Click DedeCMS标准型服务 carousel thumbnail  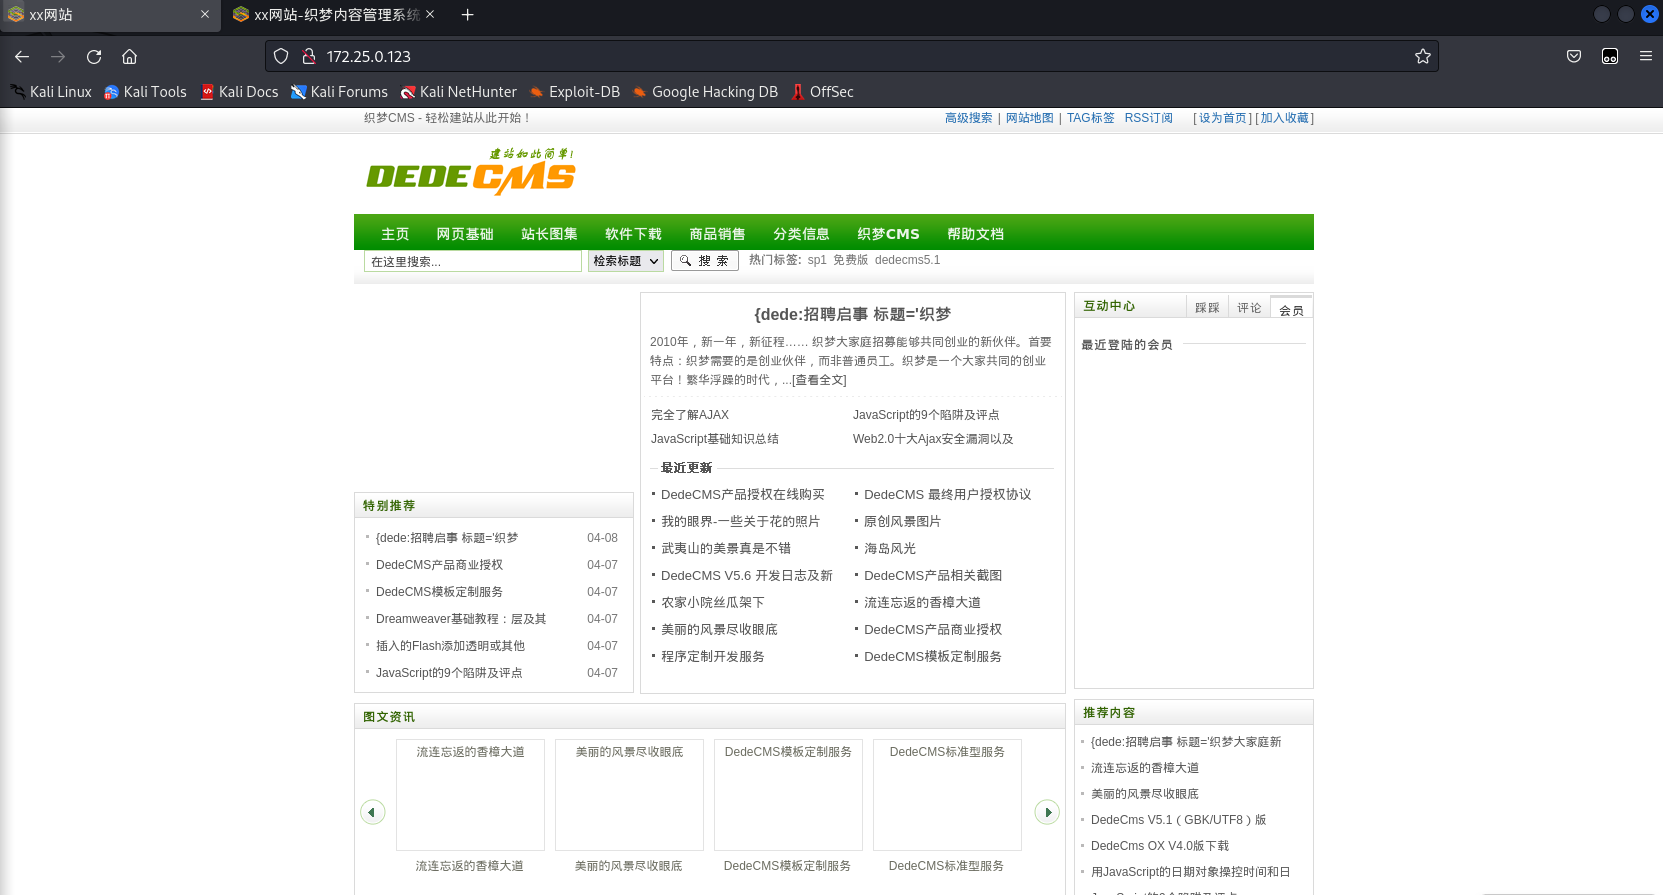coord(947,795)
